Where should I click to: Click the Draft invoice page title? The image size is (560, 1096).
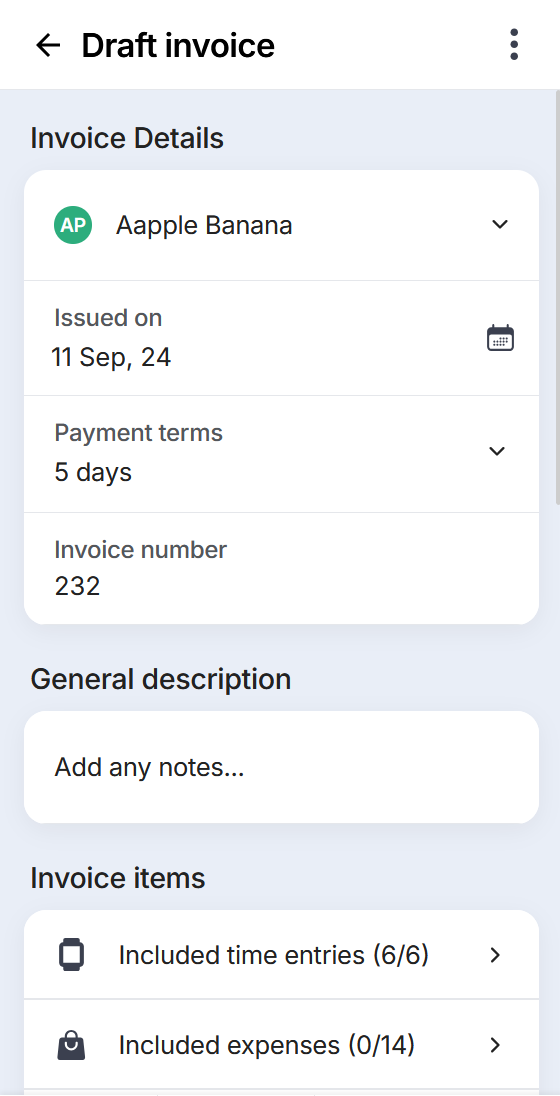[x=178, y=45]
